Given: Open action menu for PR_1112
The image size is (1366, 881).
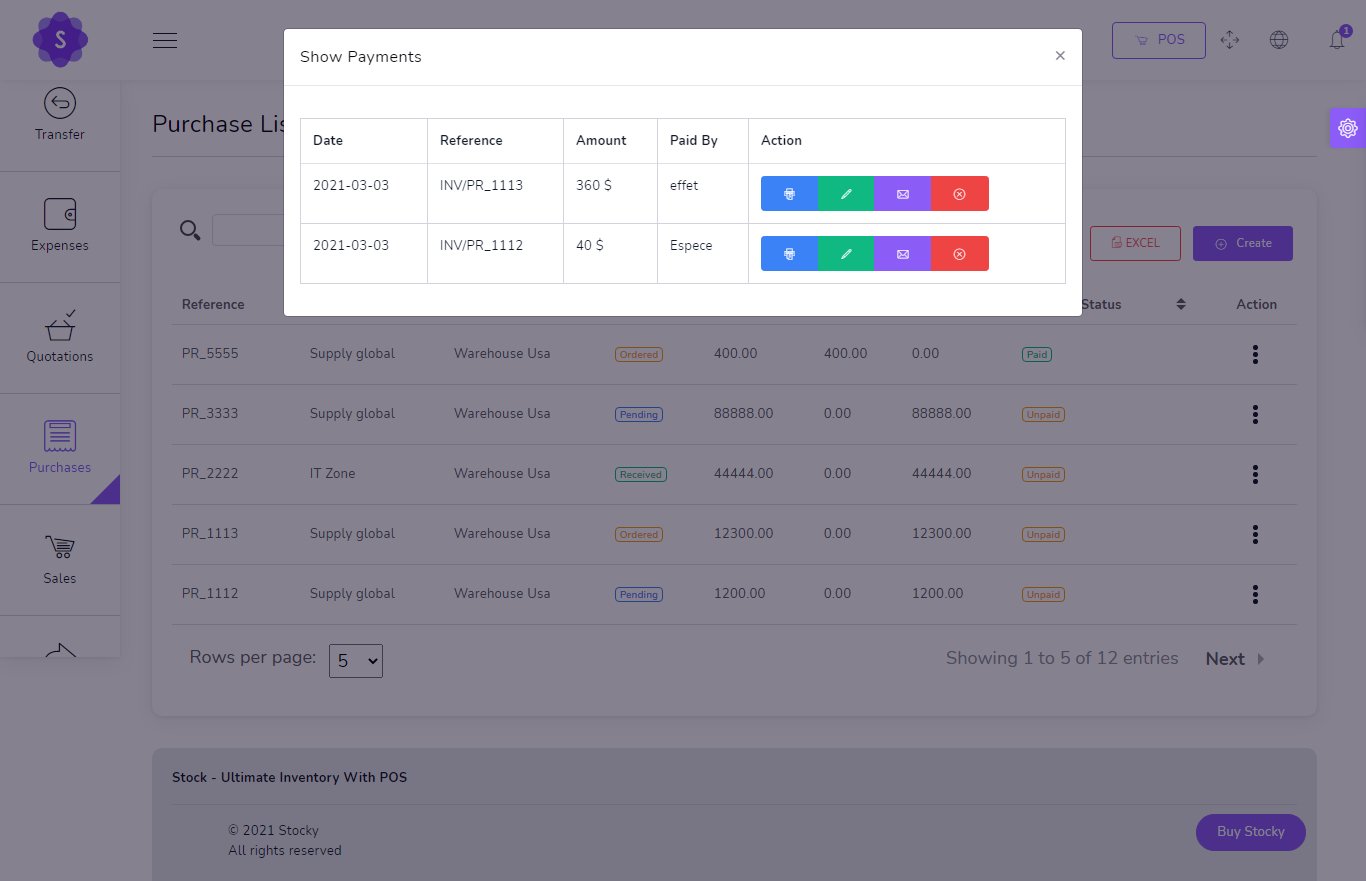Looking at the screenshot, I should tap(1255, 594).
